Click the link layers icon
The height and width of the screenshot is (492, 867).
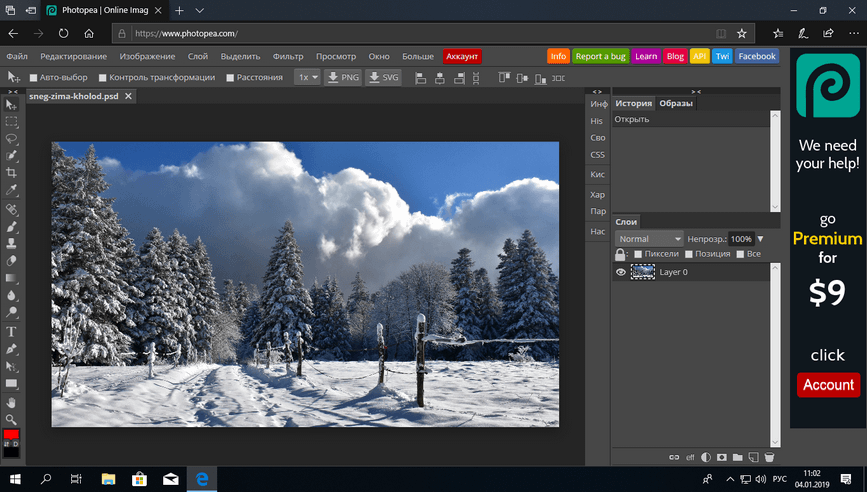(674, 457)
